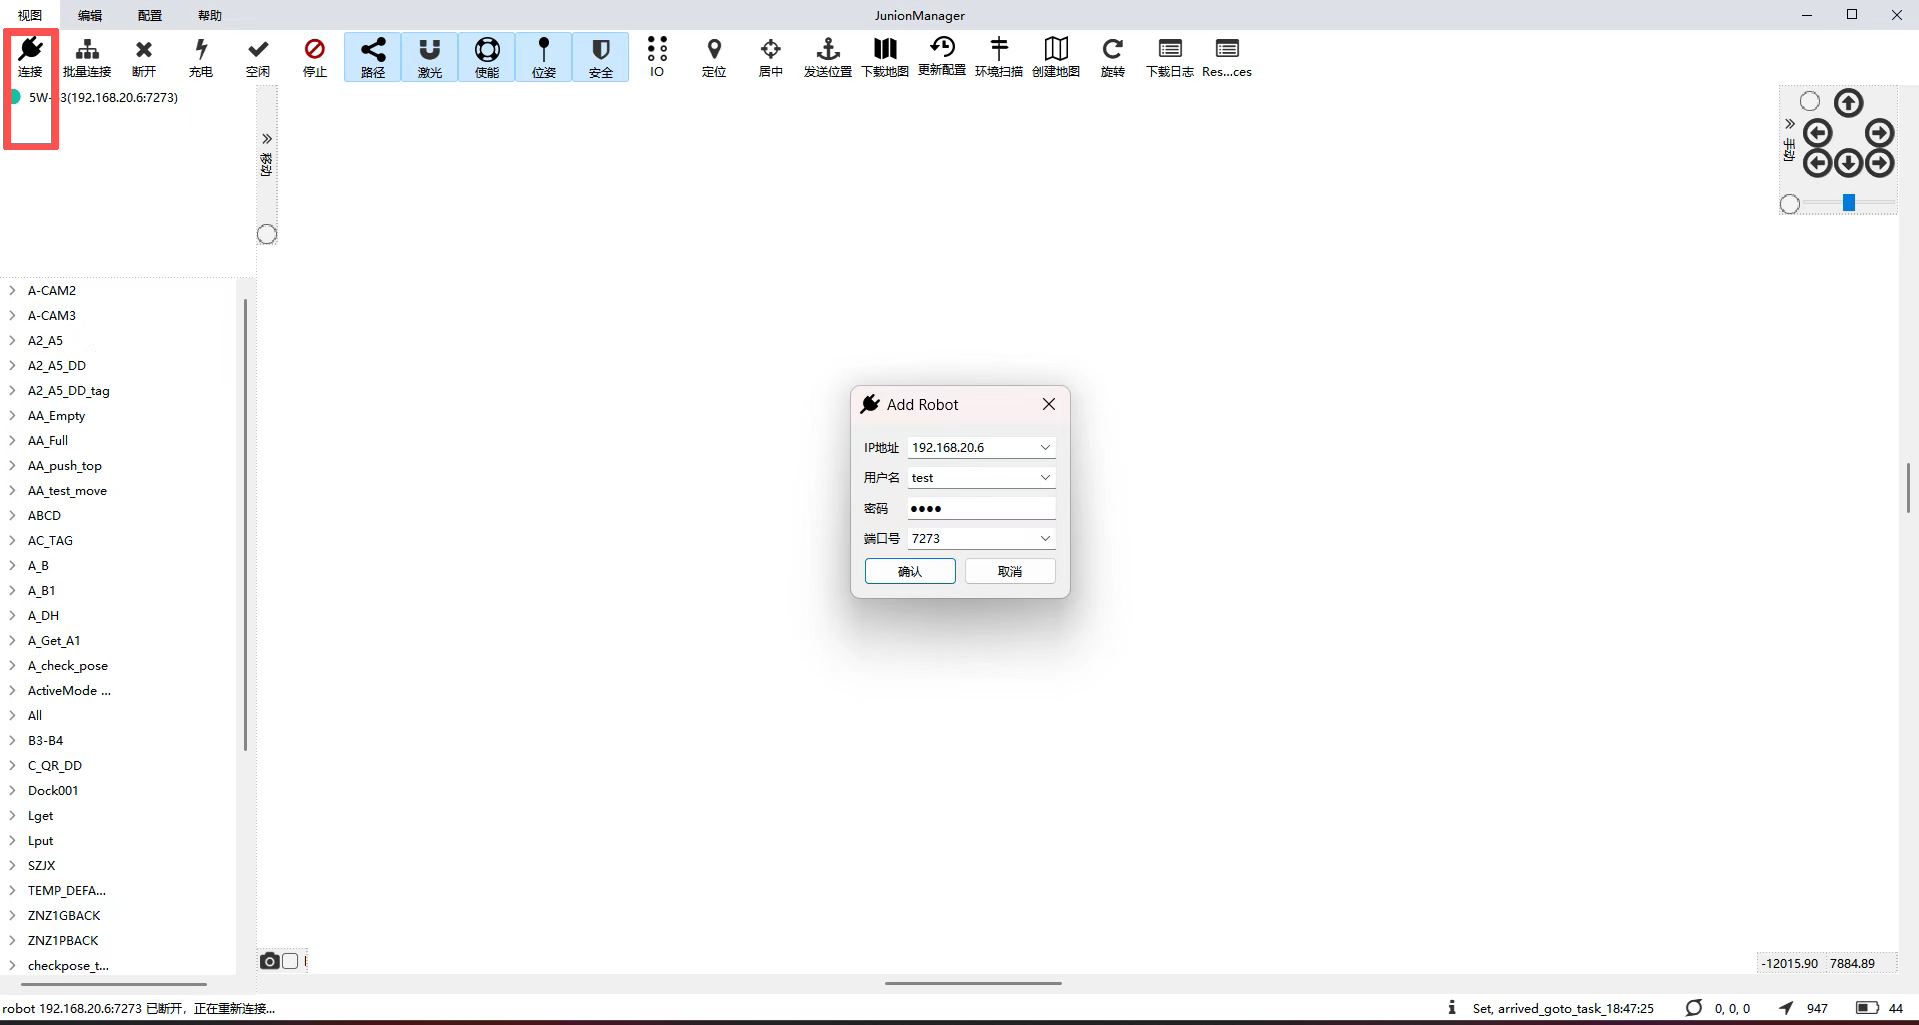The width and height of the screenshot is (1919, 1025).
Task: Expand the A-CAM2 tree item
Action: (x=12, y=291)
